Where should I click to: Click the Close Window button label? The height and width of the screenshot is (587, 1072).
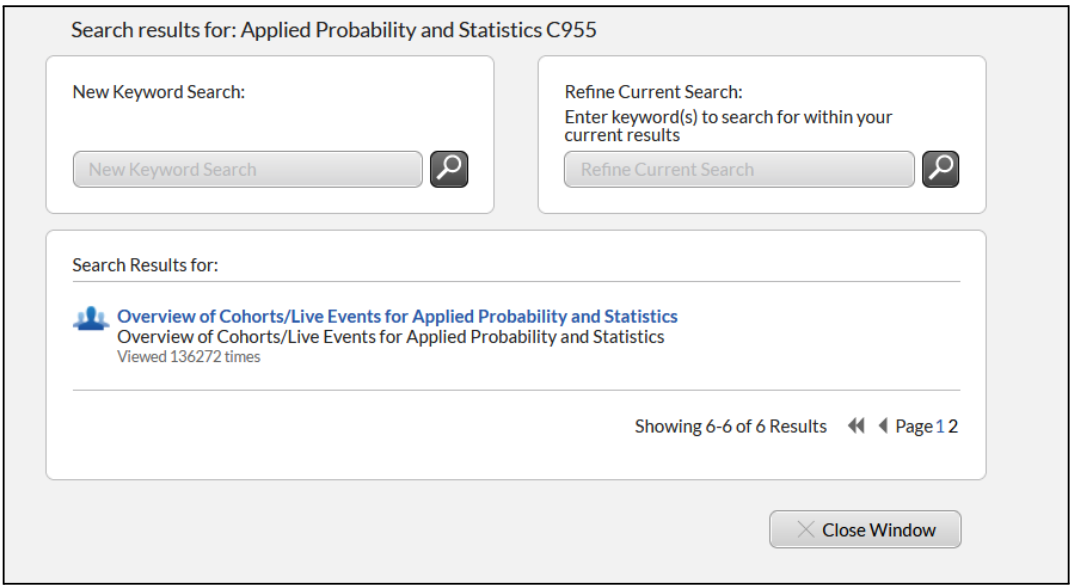click(879, 530)
